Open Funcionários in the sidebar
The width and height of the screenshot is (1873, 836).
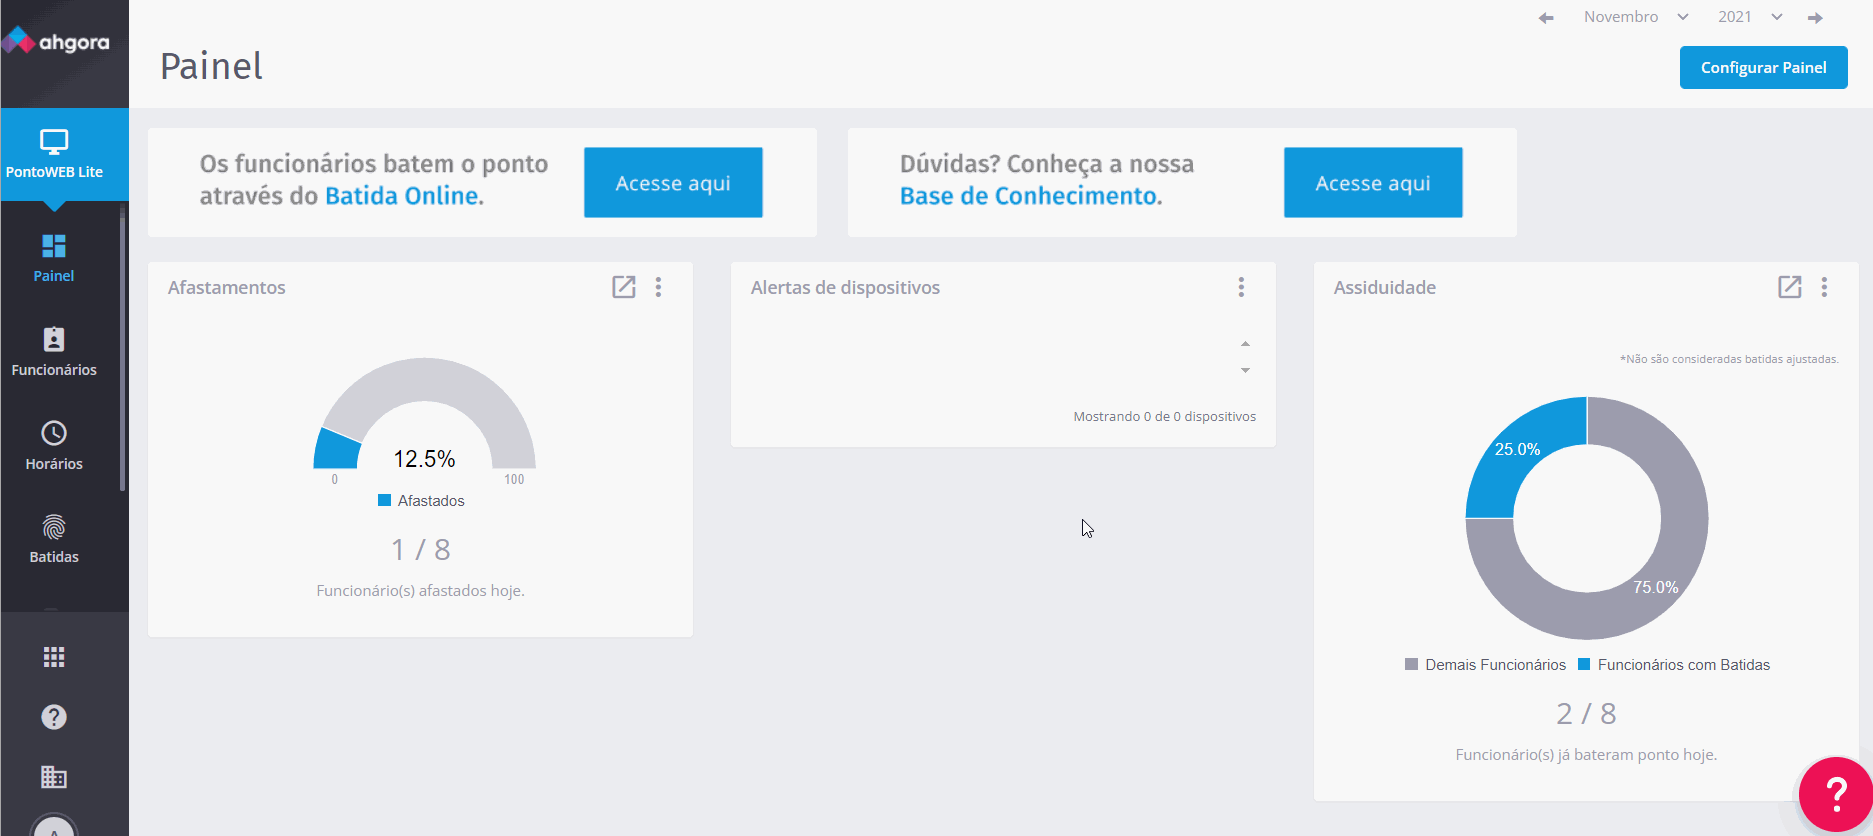coord(54,352)
